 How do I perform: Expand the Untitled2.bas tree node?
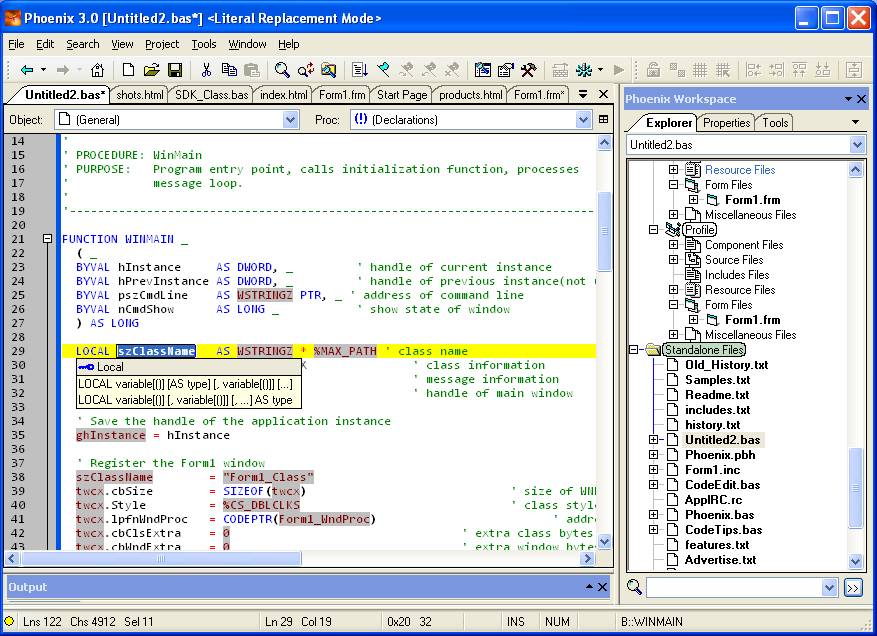coord(654,440)
